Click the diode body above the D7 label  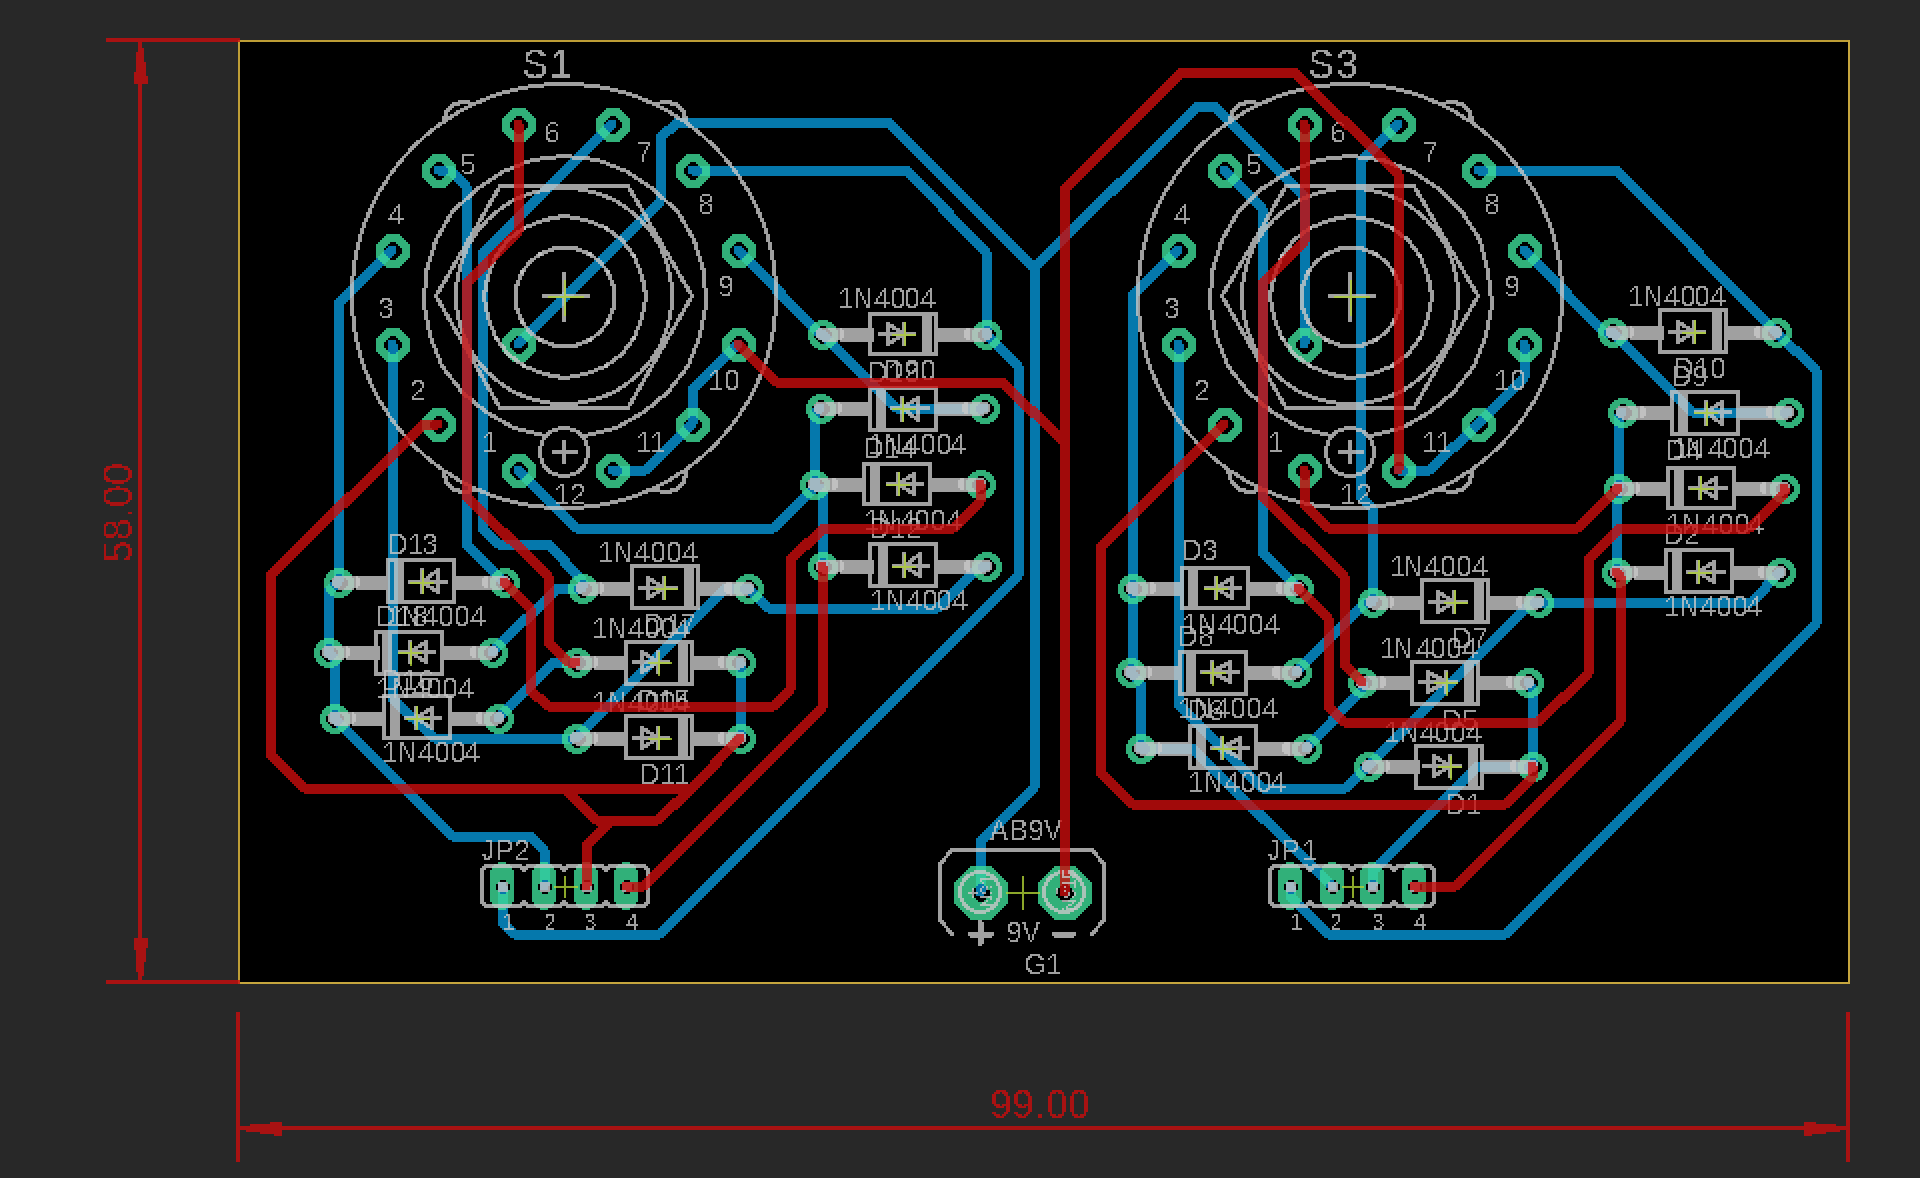pos(1455,601)
